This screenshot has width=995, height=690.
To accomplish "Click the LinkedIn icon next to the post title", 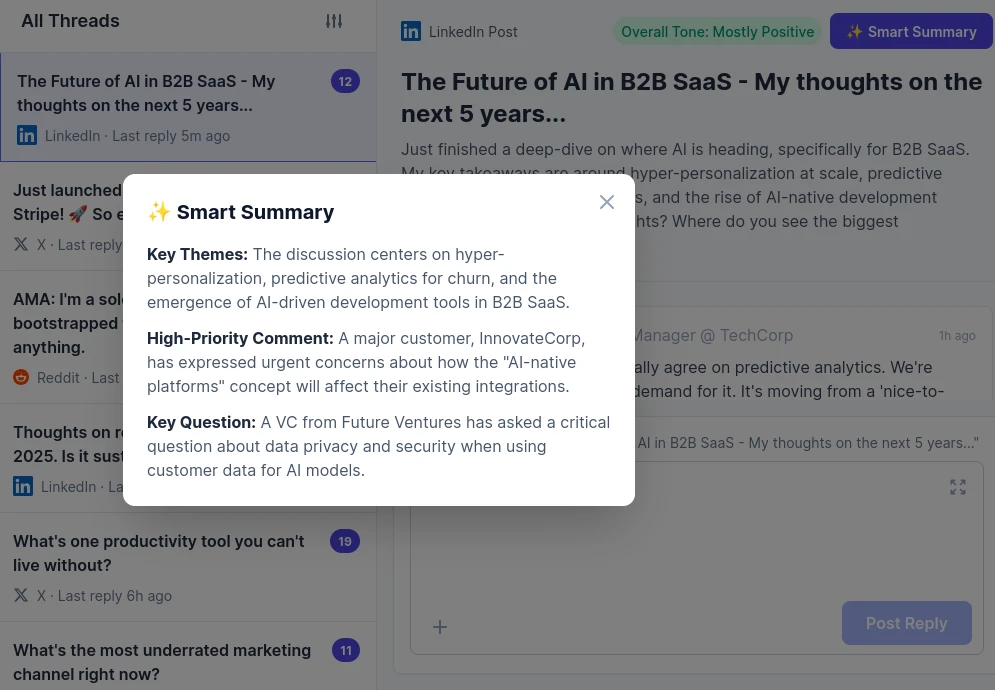I will (x=411, y=31).
